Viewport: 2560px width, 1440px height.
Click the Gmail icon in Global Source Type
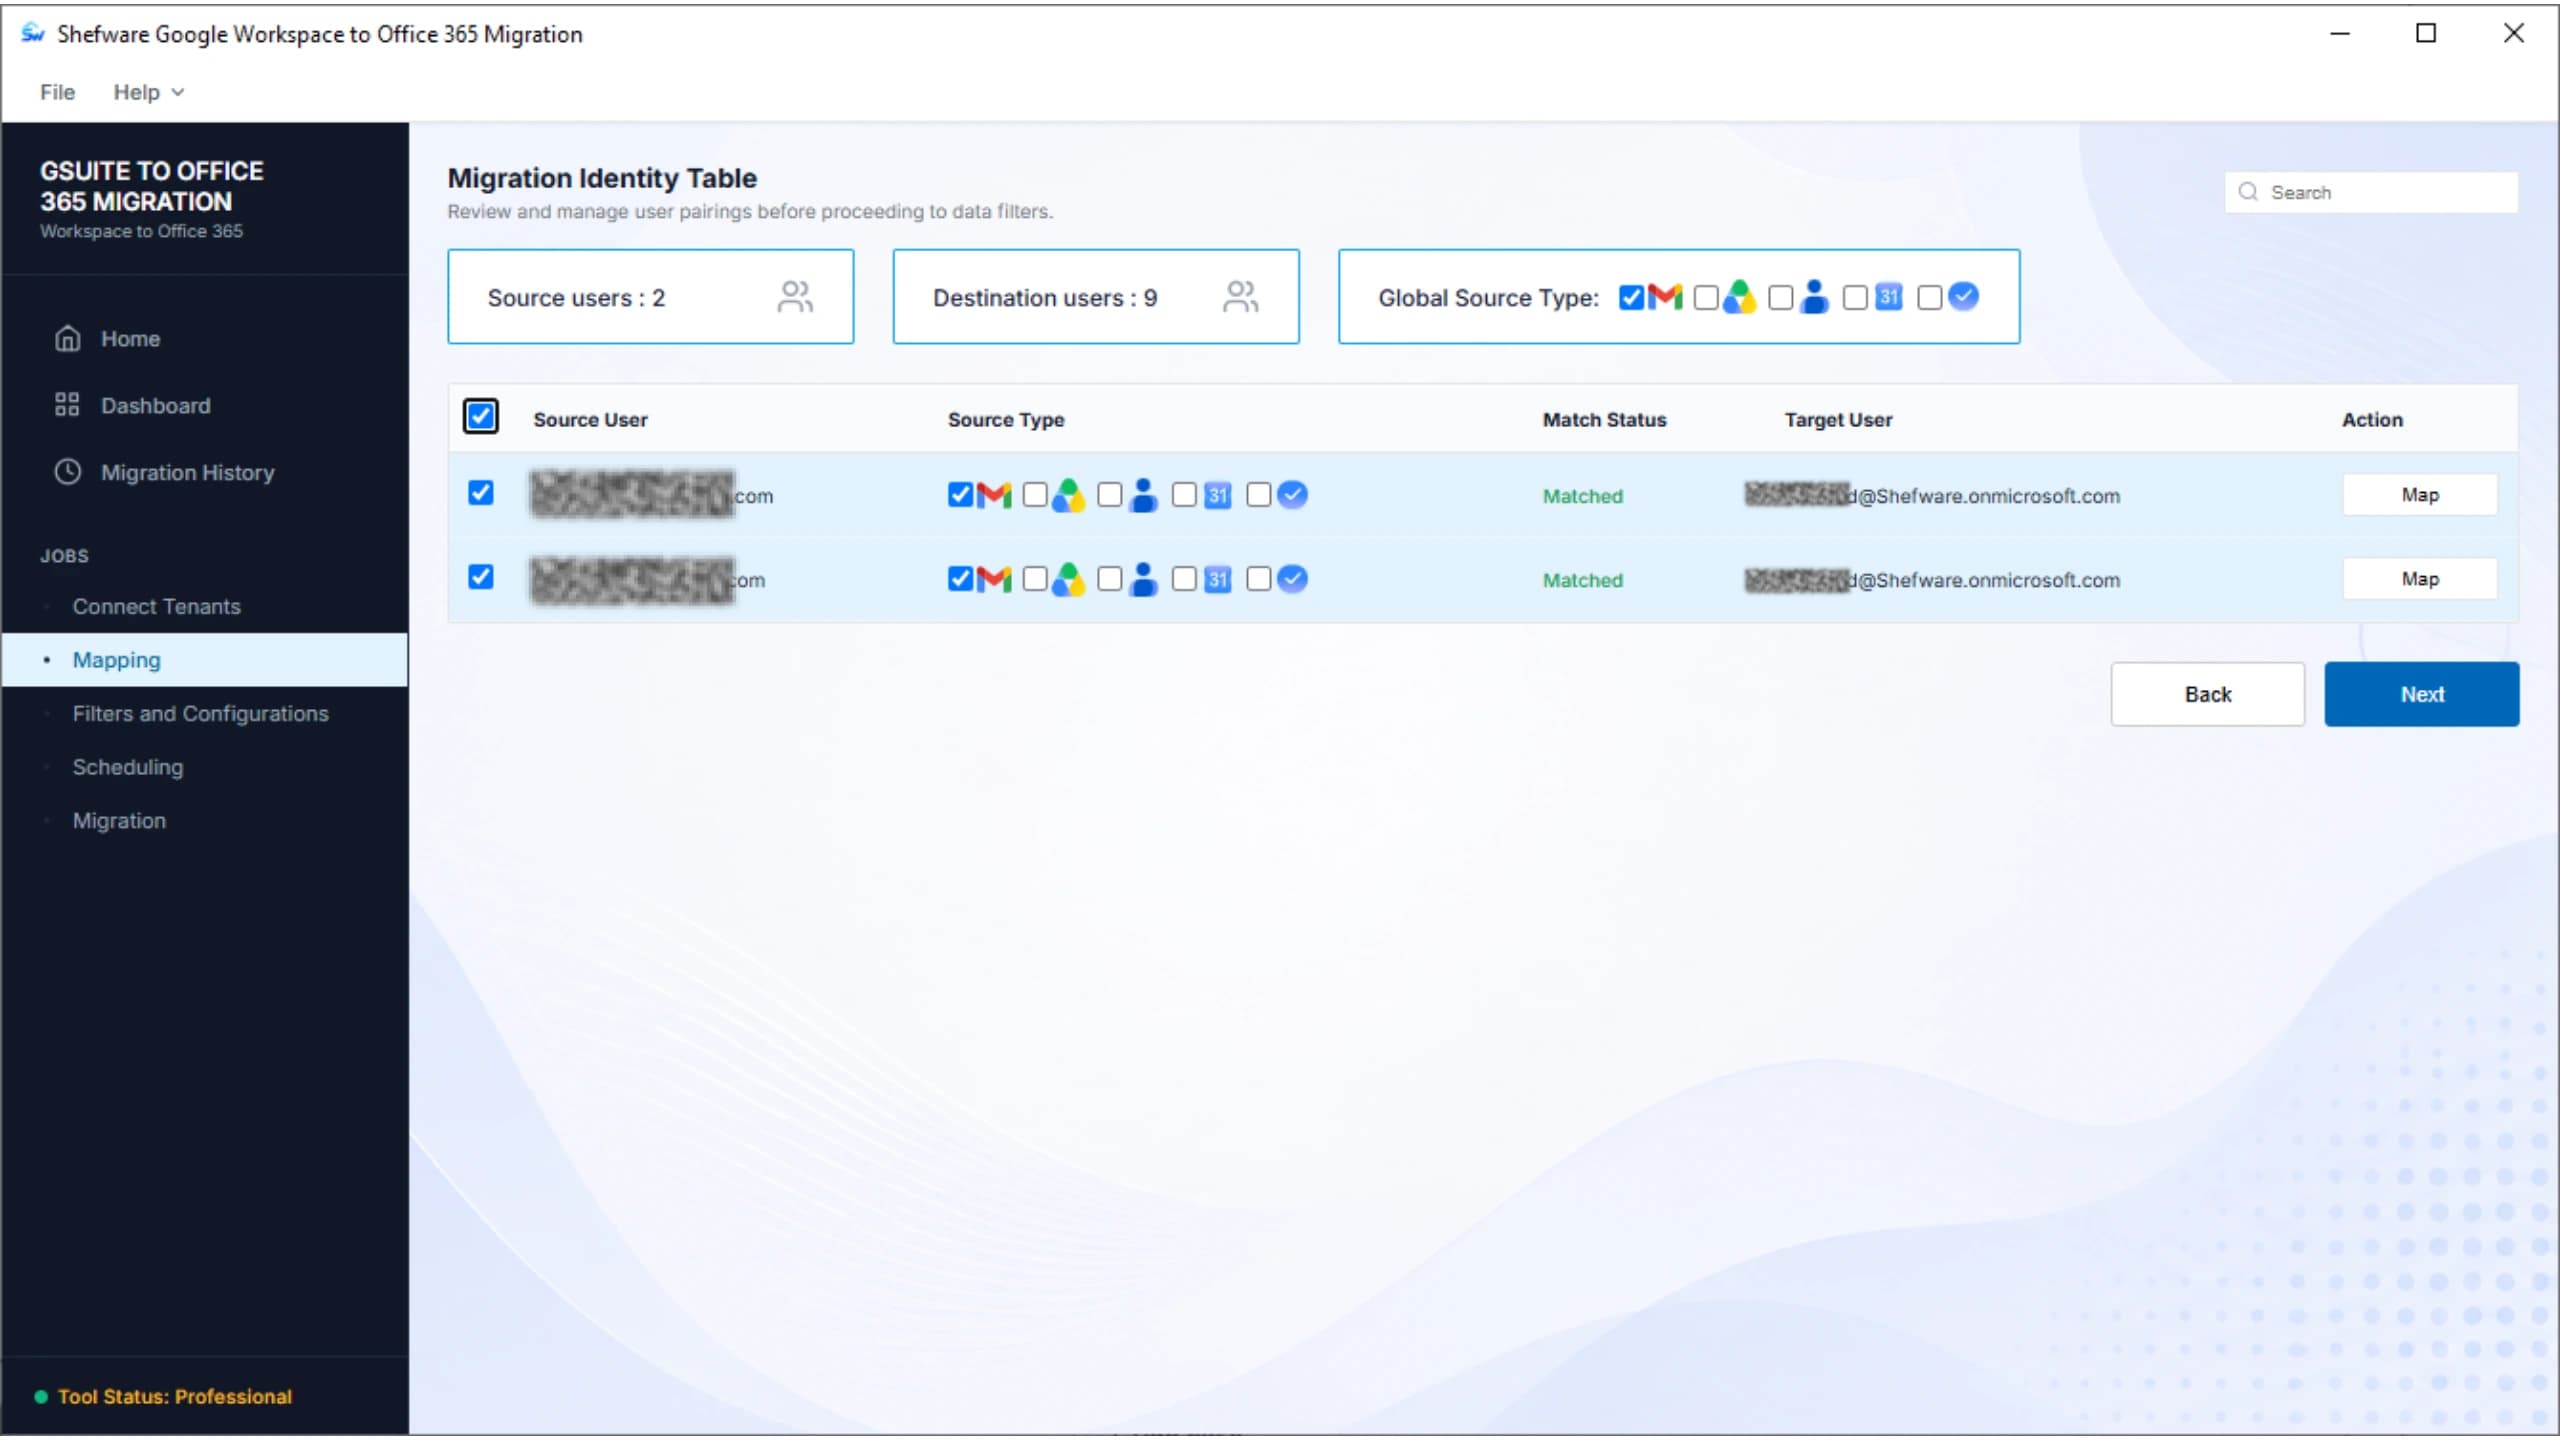pos(1664,297)
